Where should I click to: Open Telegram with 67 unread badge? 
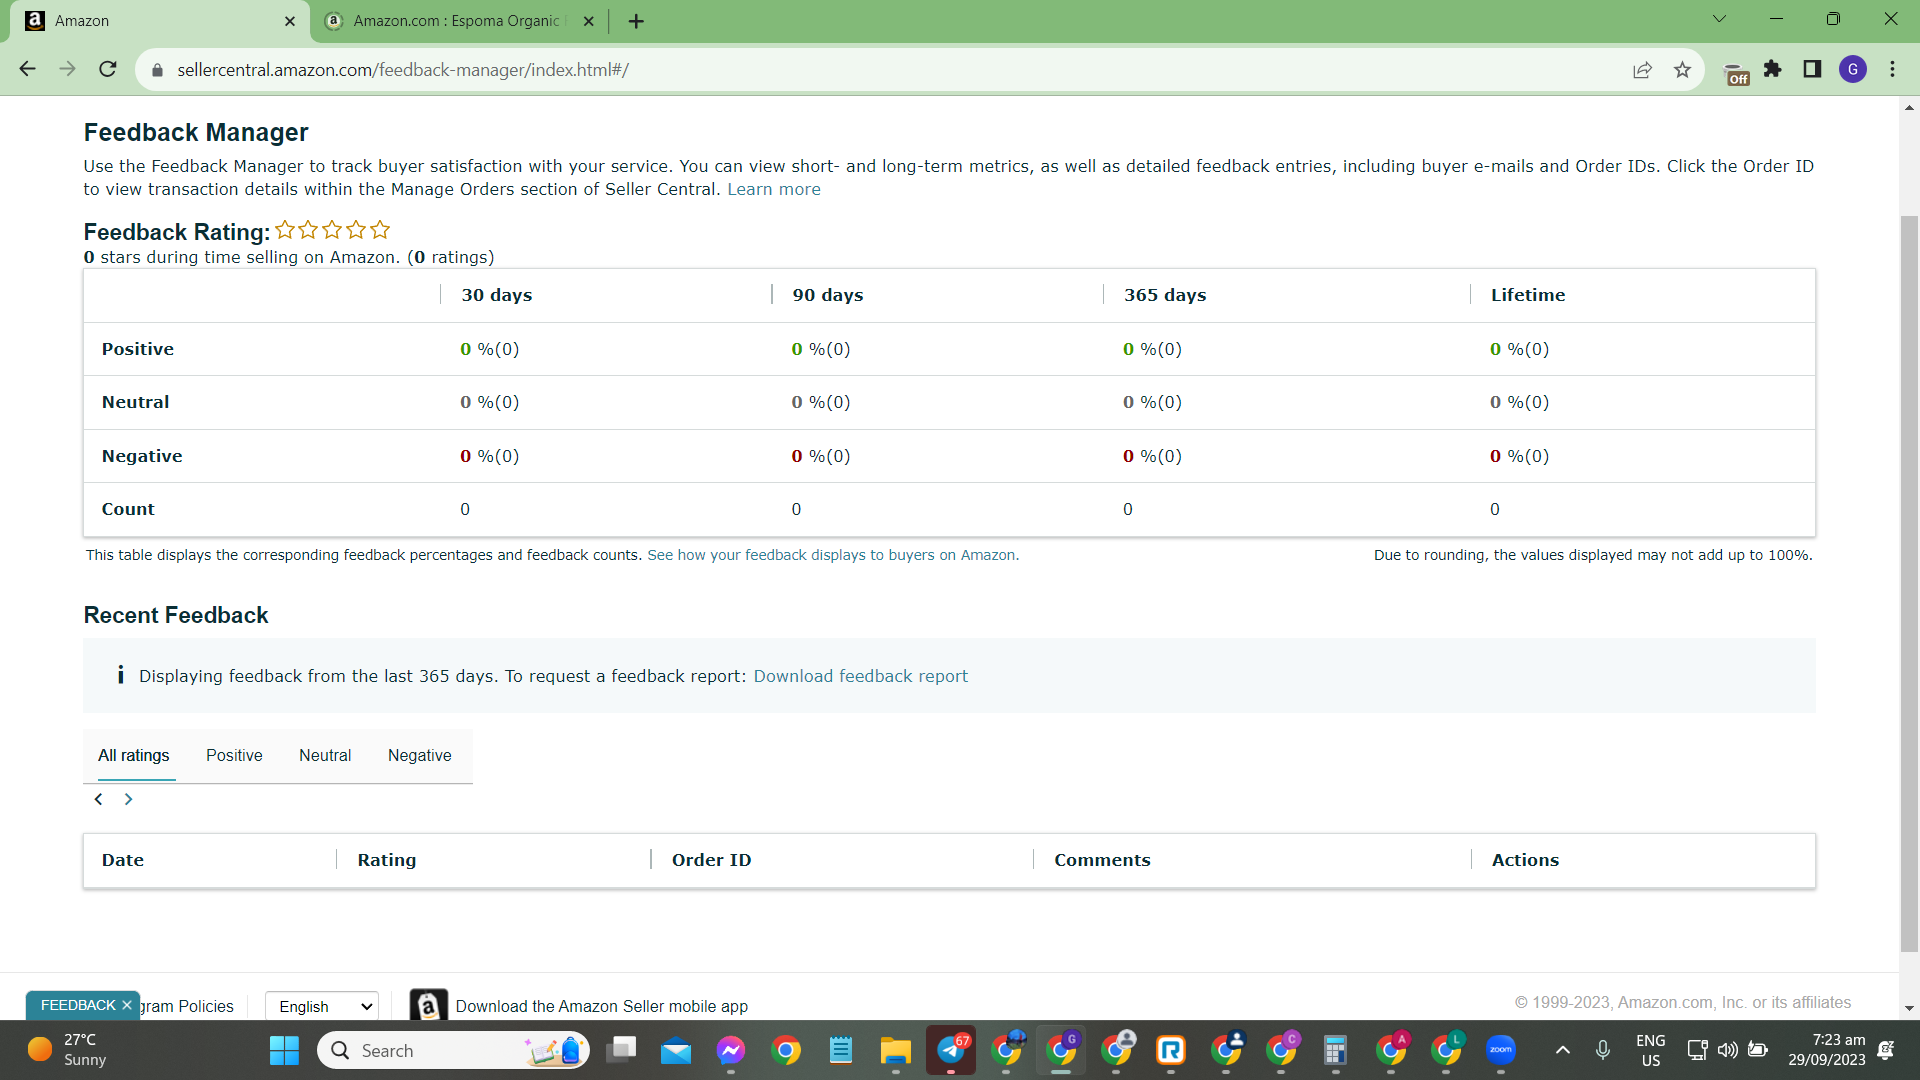(x=951, y=1050)
